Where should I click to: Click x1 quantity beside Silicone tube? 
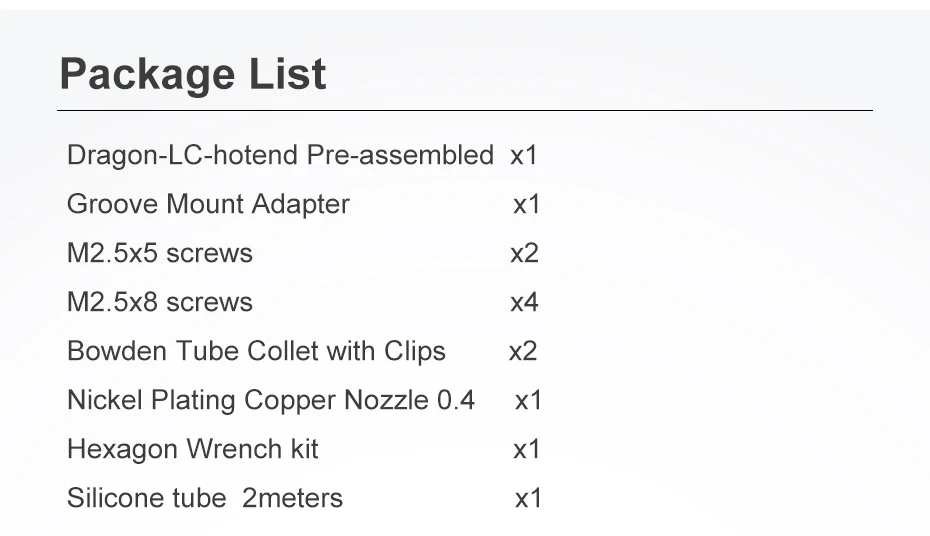pos(528,499)
